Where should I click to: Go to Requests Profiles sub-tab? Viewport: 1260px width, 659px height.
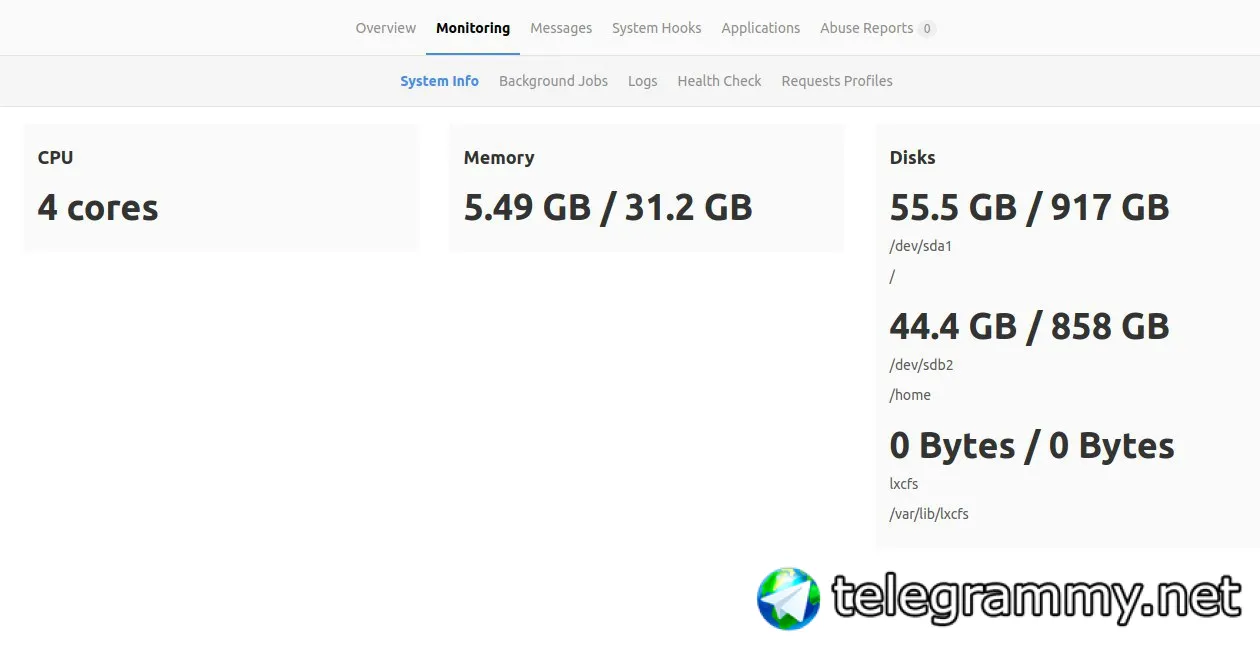[x=837, y=81]
